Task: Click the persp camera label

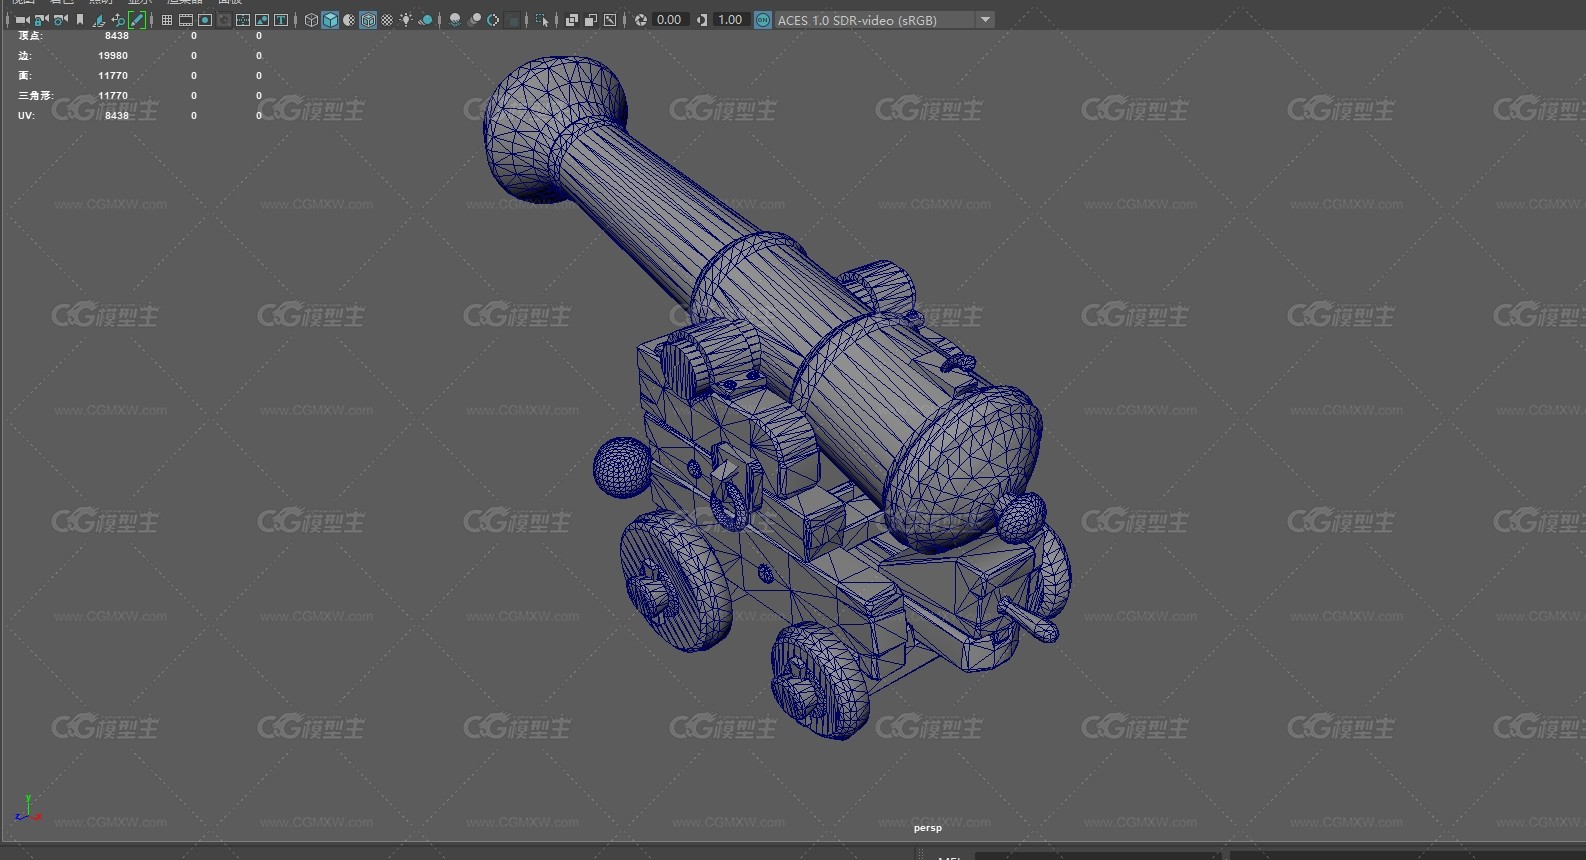Action: (x=928, y=828)
